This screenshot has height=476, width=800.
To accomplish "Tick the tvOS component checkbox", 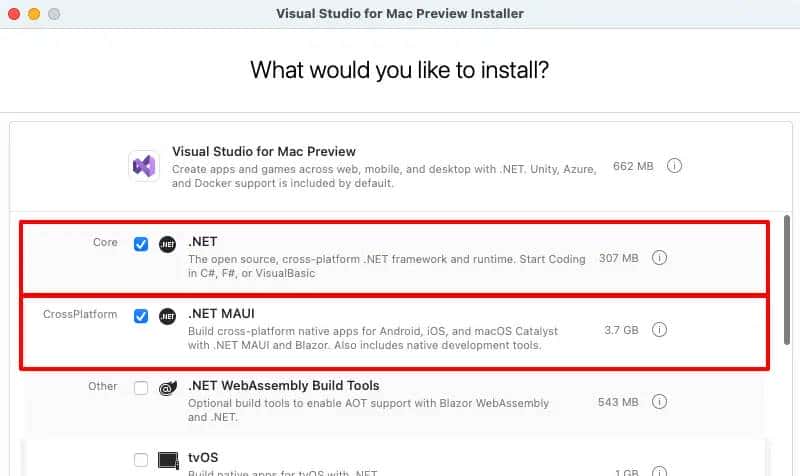I will point(141,460).
